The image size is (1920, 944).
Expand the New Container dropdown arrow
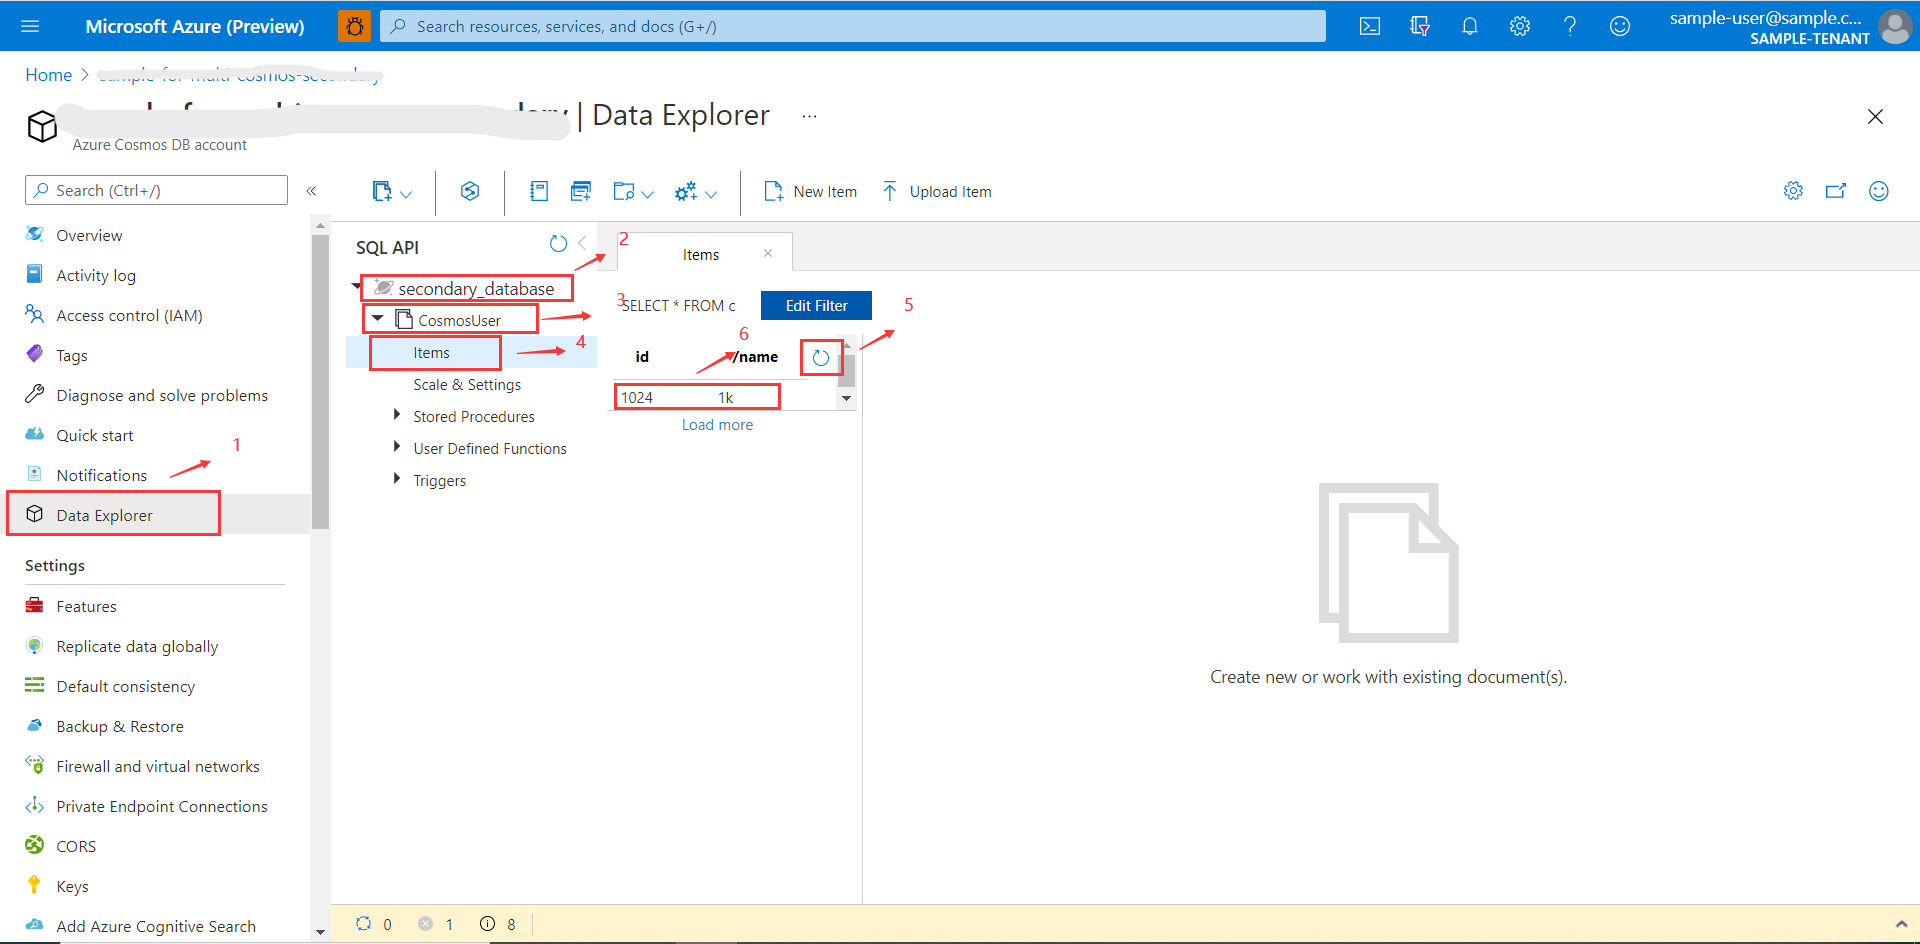point(406,194)
